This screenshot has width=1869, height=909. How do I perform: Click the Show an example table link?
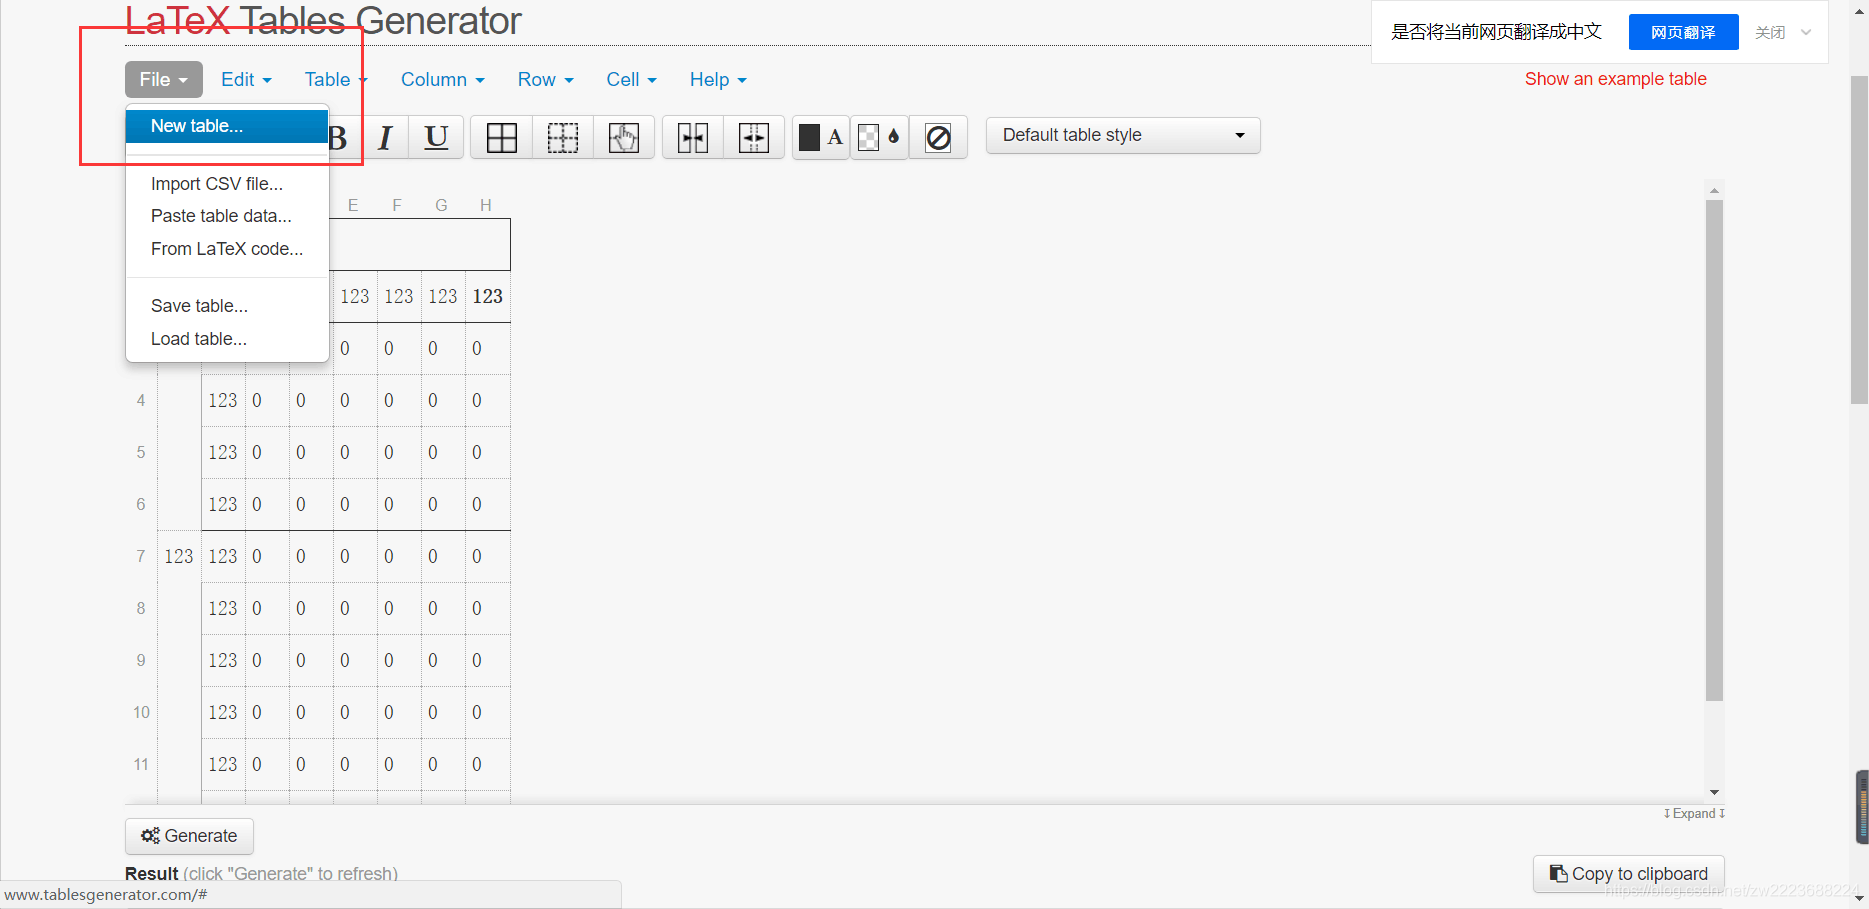(1615, 79)
